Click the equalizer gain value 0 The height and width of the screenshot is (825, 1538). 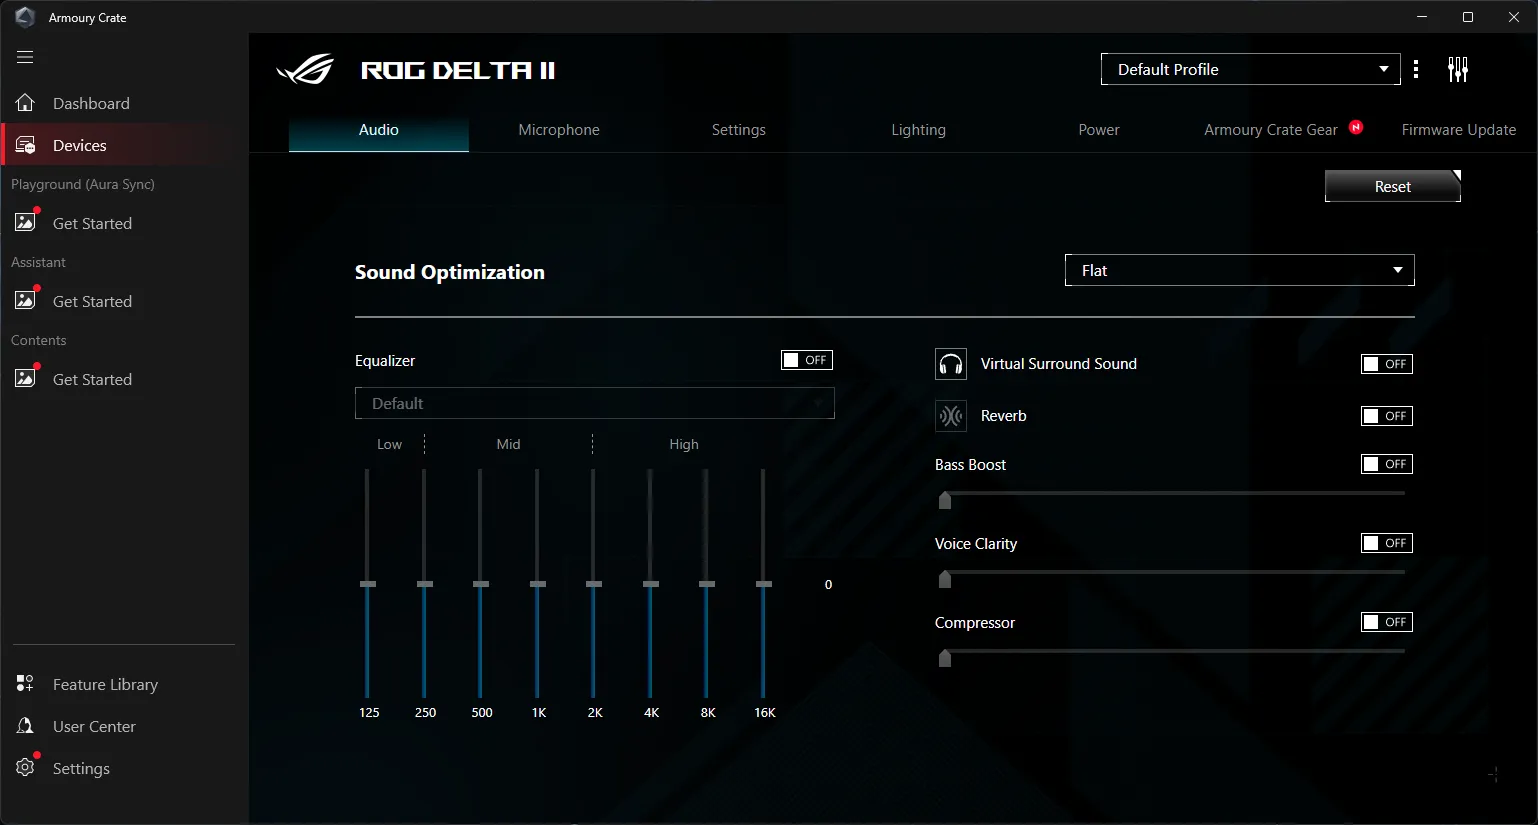coord(828,585)
